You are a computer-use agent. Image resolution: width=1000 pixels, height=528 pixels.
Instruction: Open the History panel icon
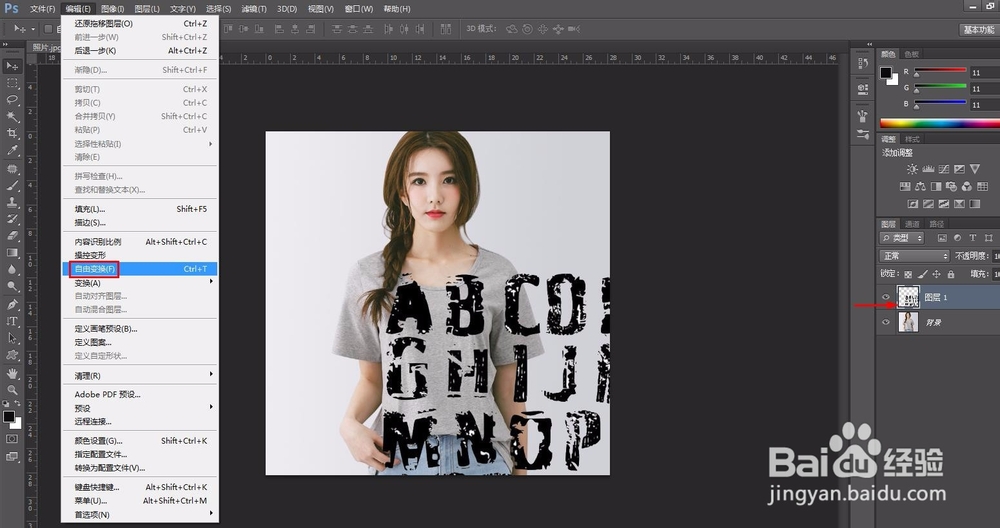tap(863, 64)
